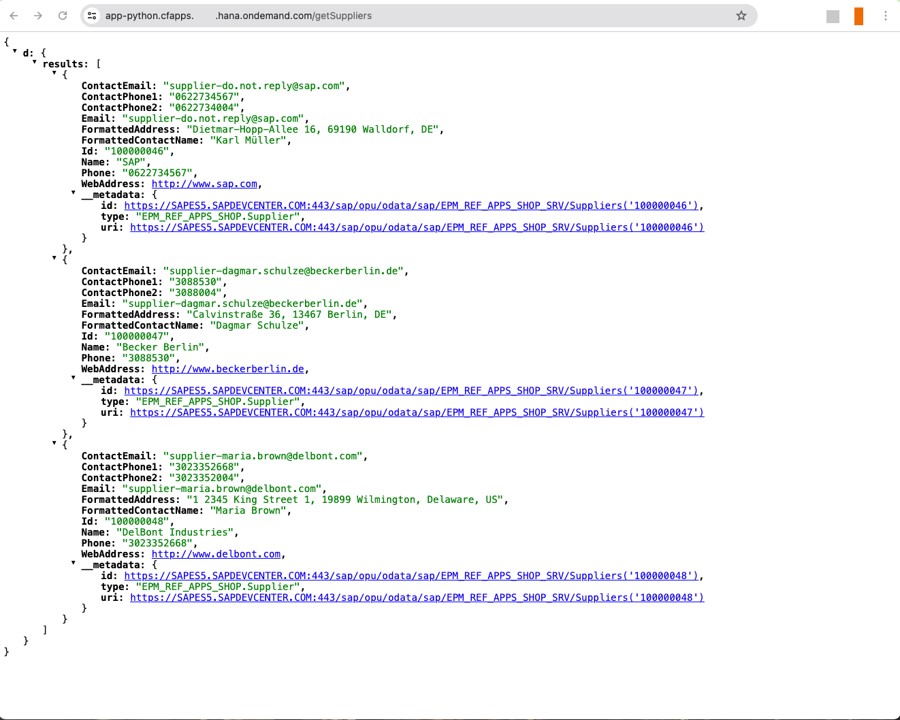Image resolution: width=900 pixels, height=720 pixels.
Task: Collapse the top-level d node
Action: [x=14, y=52]
